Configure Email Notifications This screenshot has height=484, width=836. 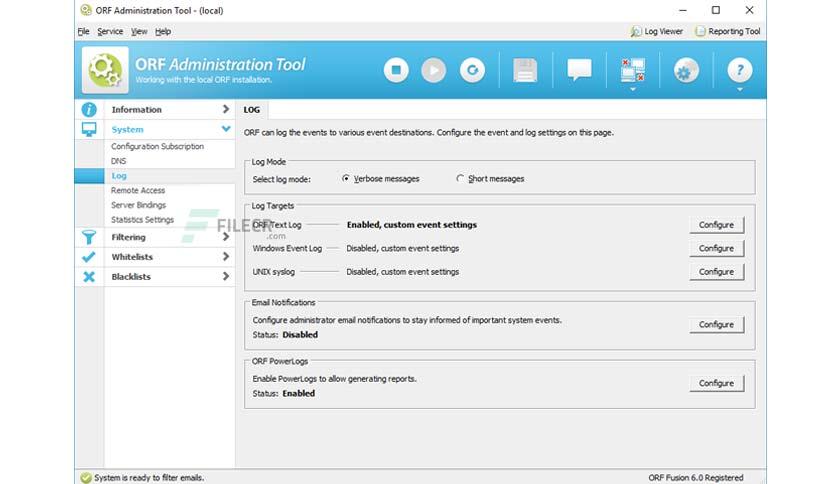(717, 325)
